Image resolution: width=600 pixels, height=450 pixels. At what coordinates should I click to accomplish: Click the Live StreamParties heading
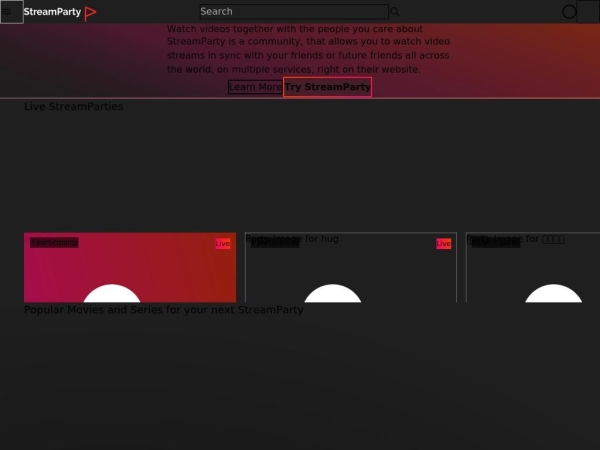pos(74,106)
